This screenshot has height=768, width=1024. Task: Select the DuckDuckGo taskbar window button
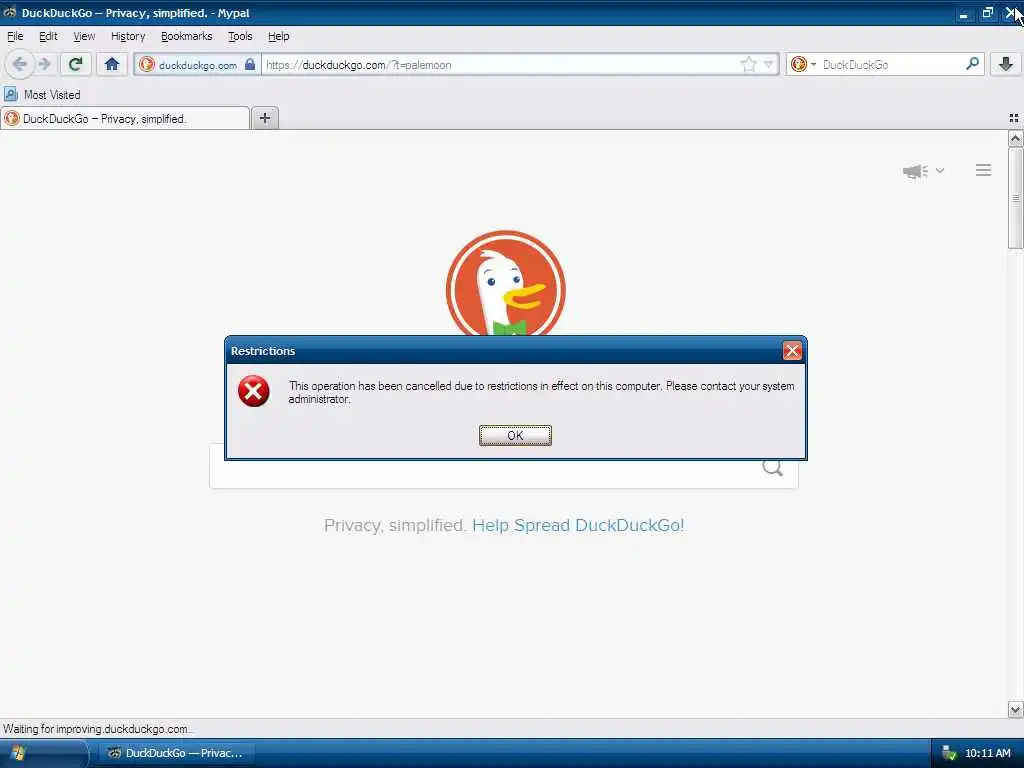176,753
